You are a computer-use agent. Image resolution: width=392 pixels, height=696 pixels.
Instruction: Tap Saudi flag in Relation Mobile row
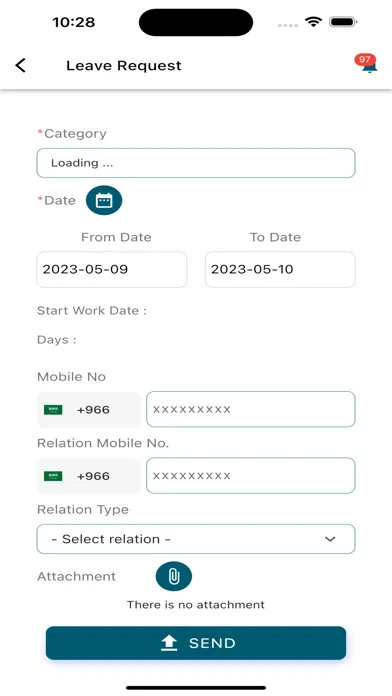(x=53, y=476)
